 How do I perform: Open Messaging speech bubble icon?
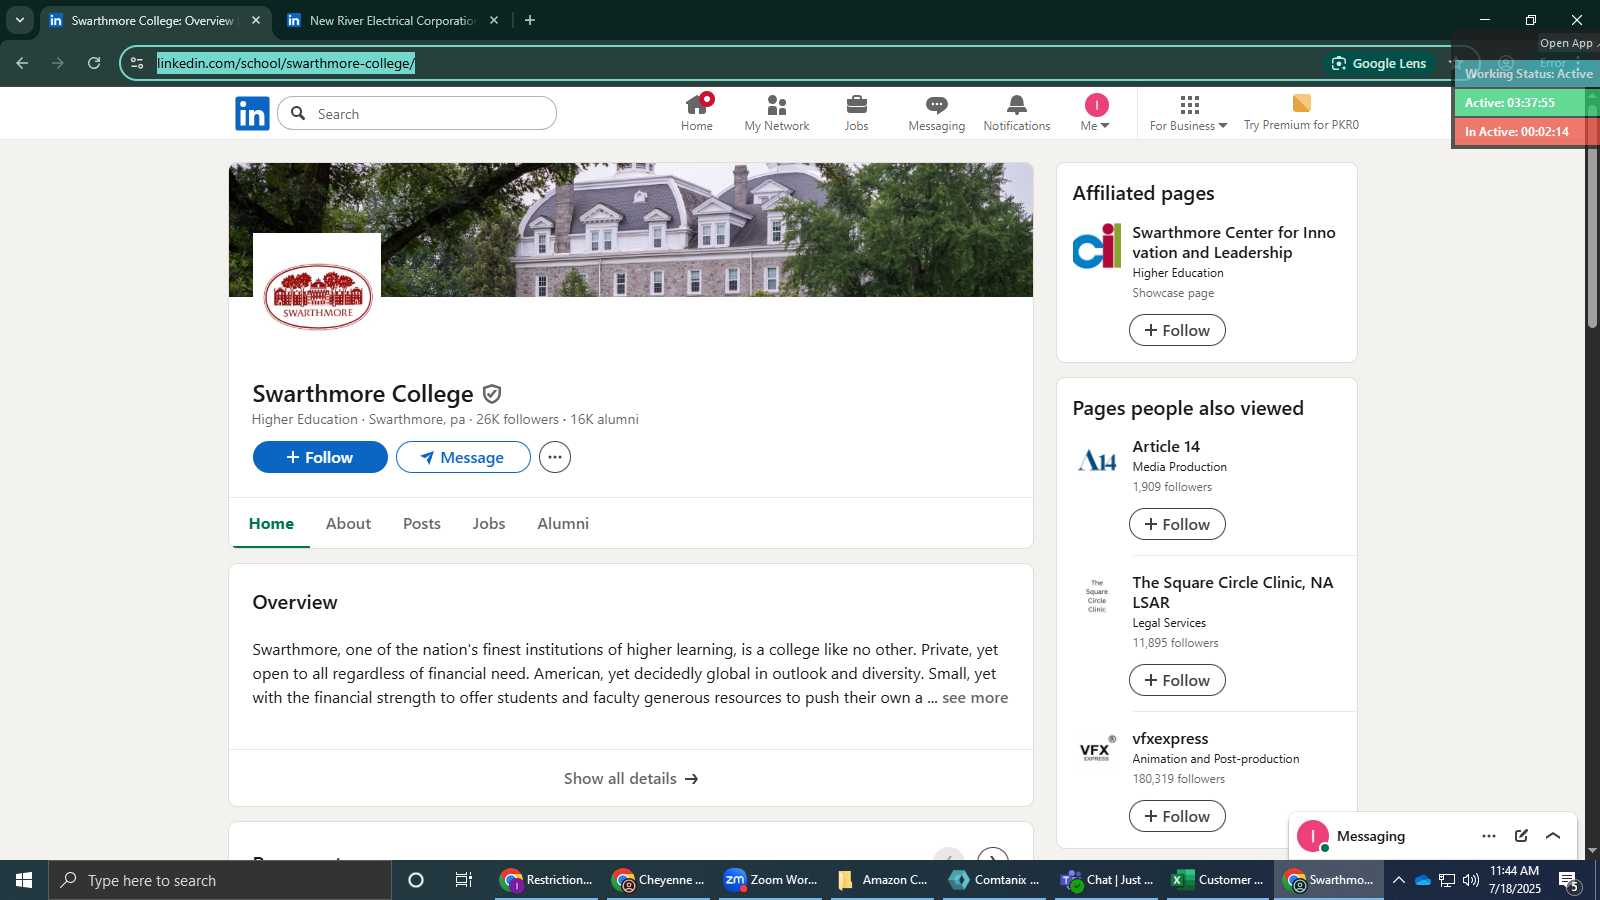(937, 113)
